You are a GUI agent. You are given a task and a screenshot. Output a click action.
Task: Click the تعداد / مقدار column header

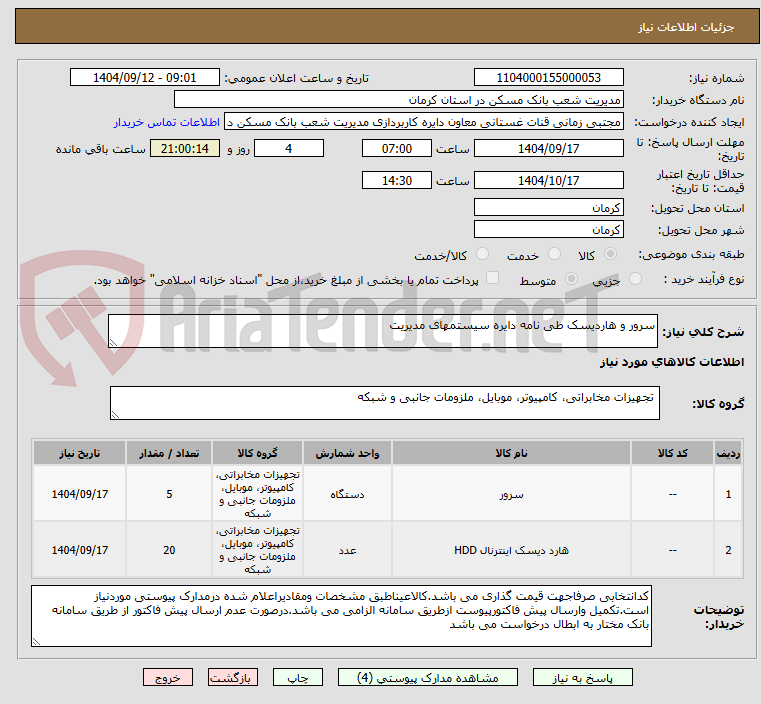169,453
